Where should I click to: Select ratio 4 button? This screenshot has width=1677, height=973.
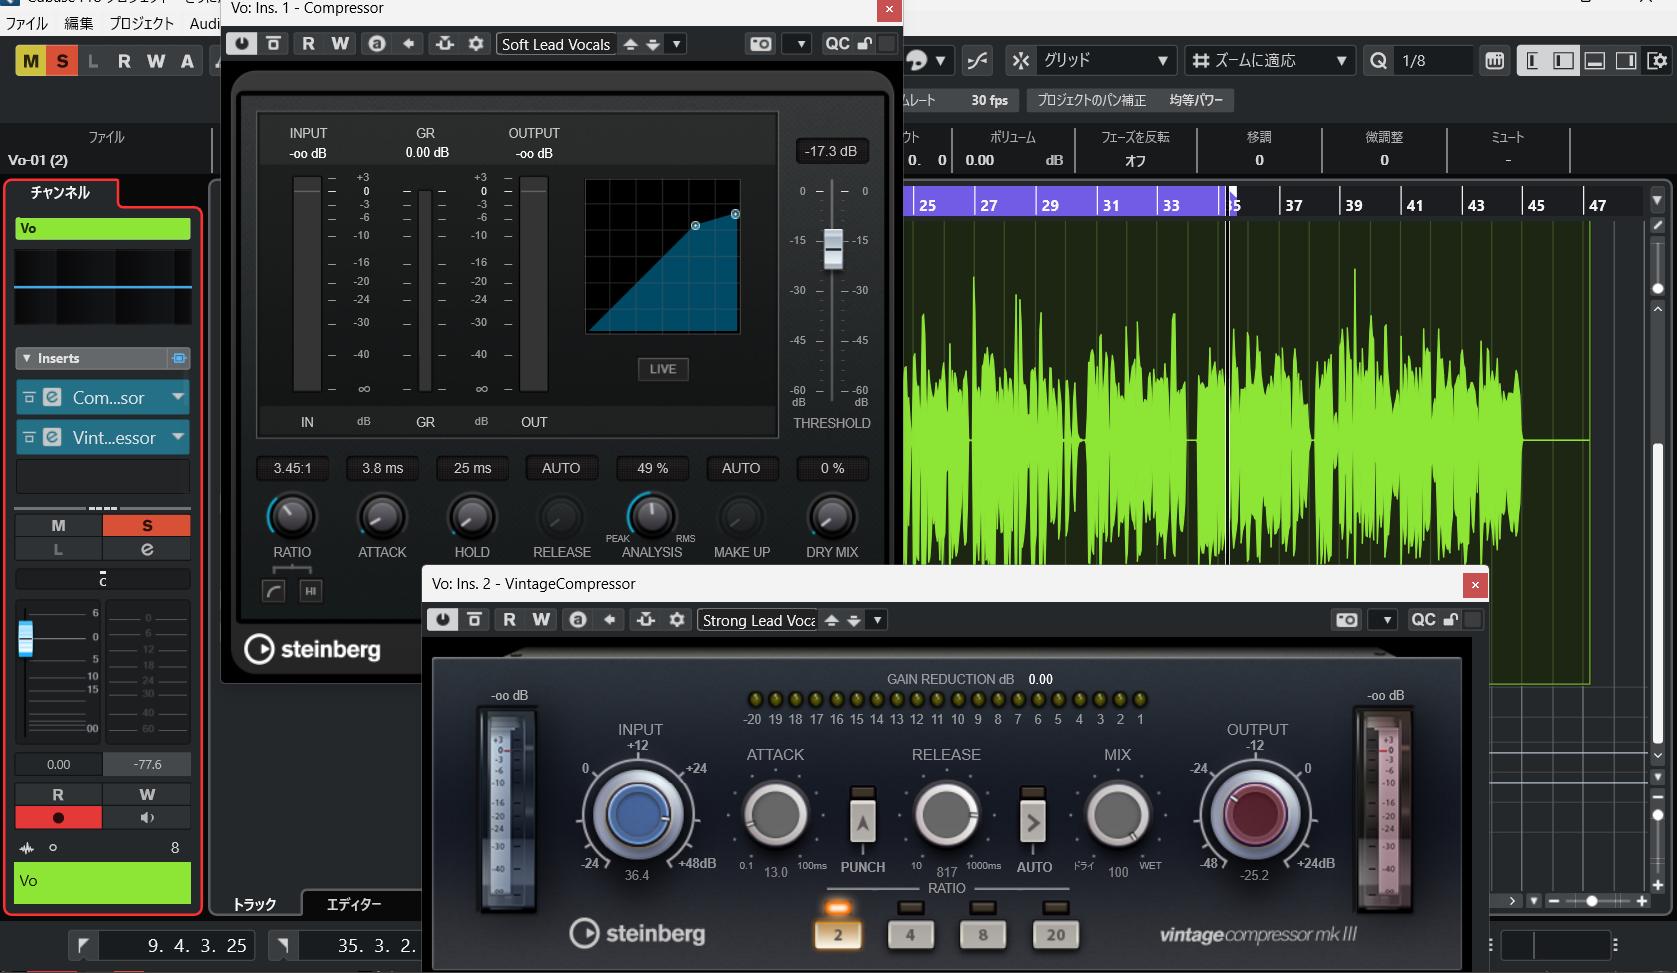pyautogui.click(x=910, y=934)
